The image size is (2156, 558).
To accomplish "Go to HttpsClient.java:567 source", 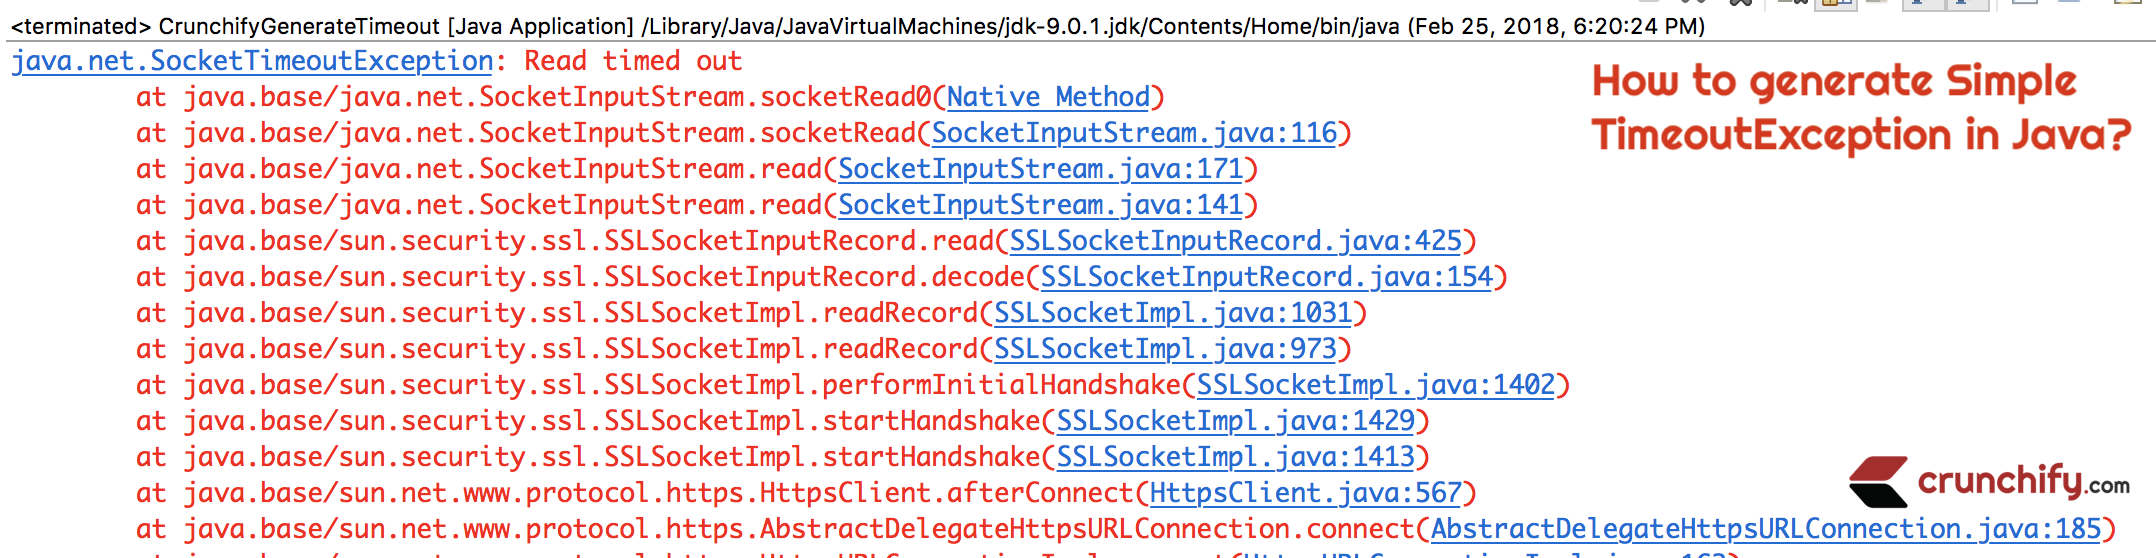I will pyautogui.click(x=1305, y=494).
